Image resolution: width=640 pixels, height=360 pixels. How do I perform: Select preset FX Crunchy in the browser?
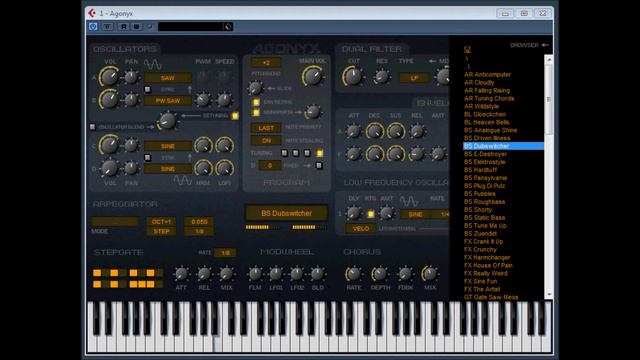pos(480,250)
